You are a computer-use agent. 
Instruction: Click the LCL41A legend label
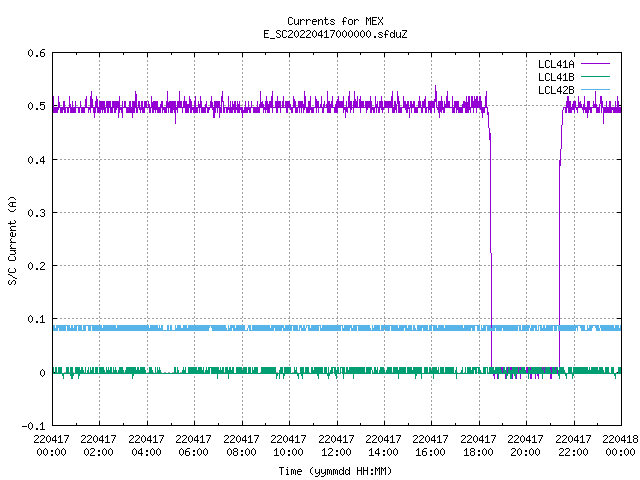(x=556, y=64)
